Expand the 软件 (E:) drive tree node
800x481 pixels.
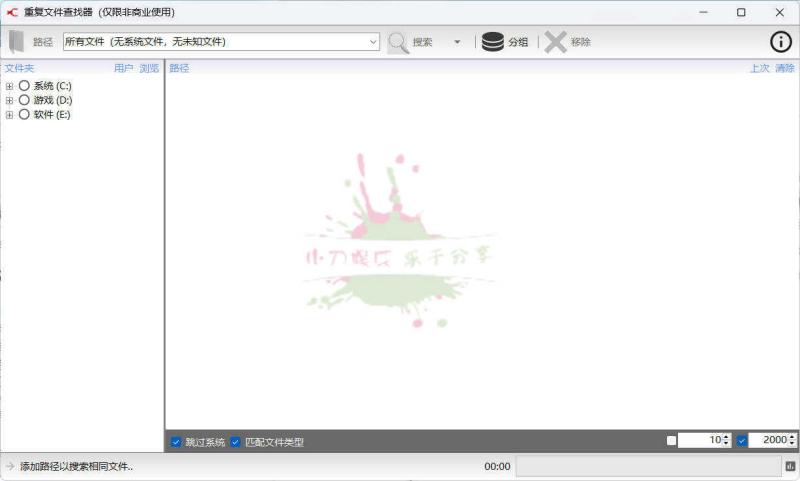click(9, 115)
